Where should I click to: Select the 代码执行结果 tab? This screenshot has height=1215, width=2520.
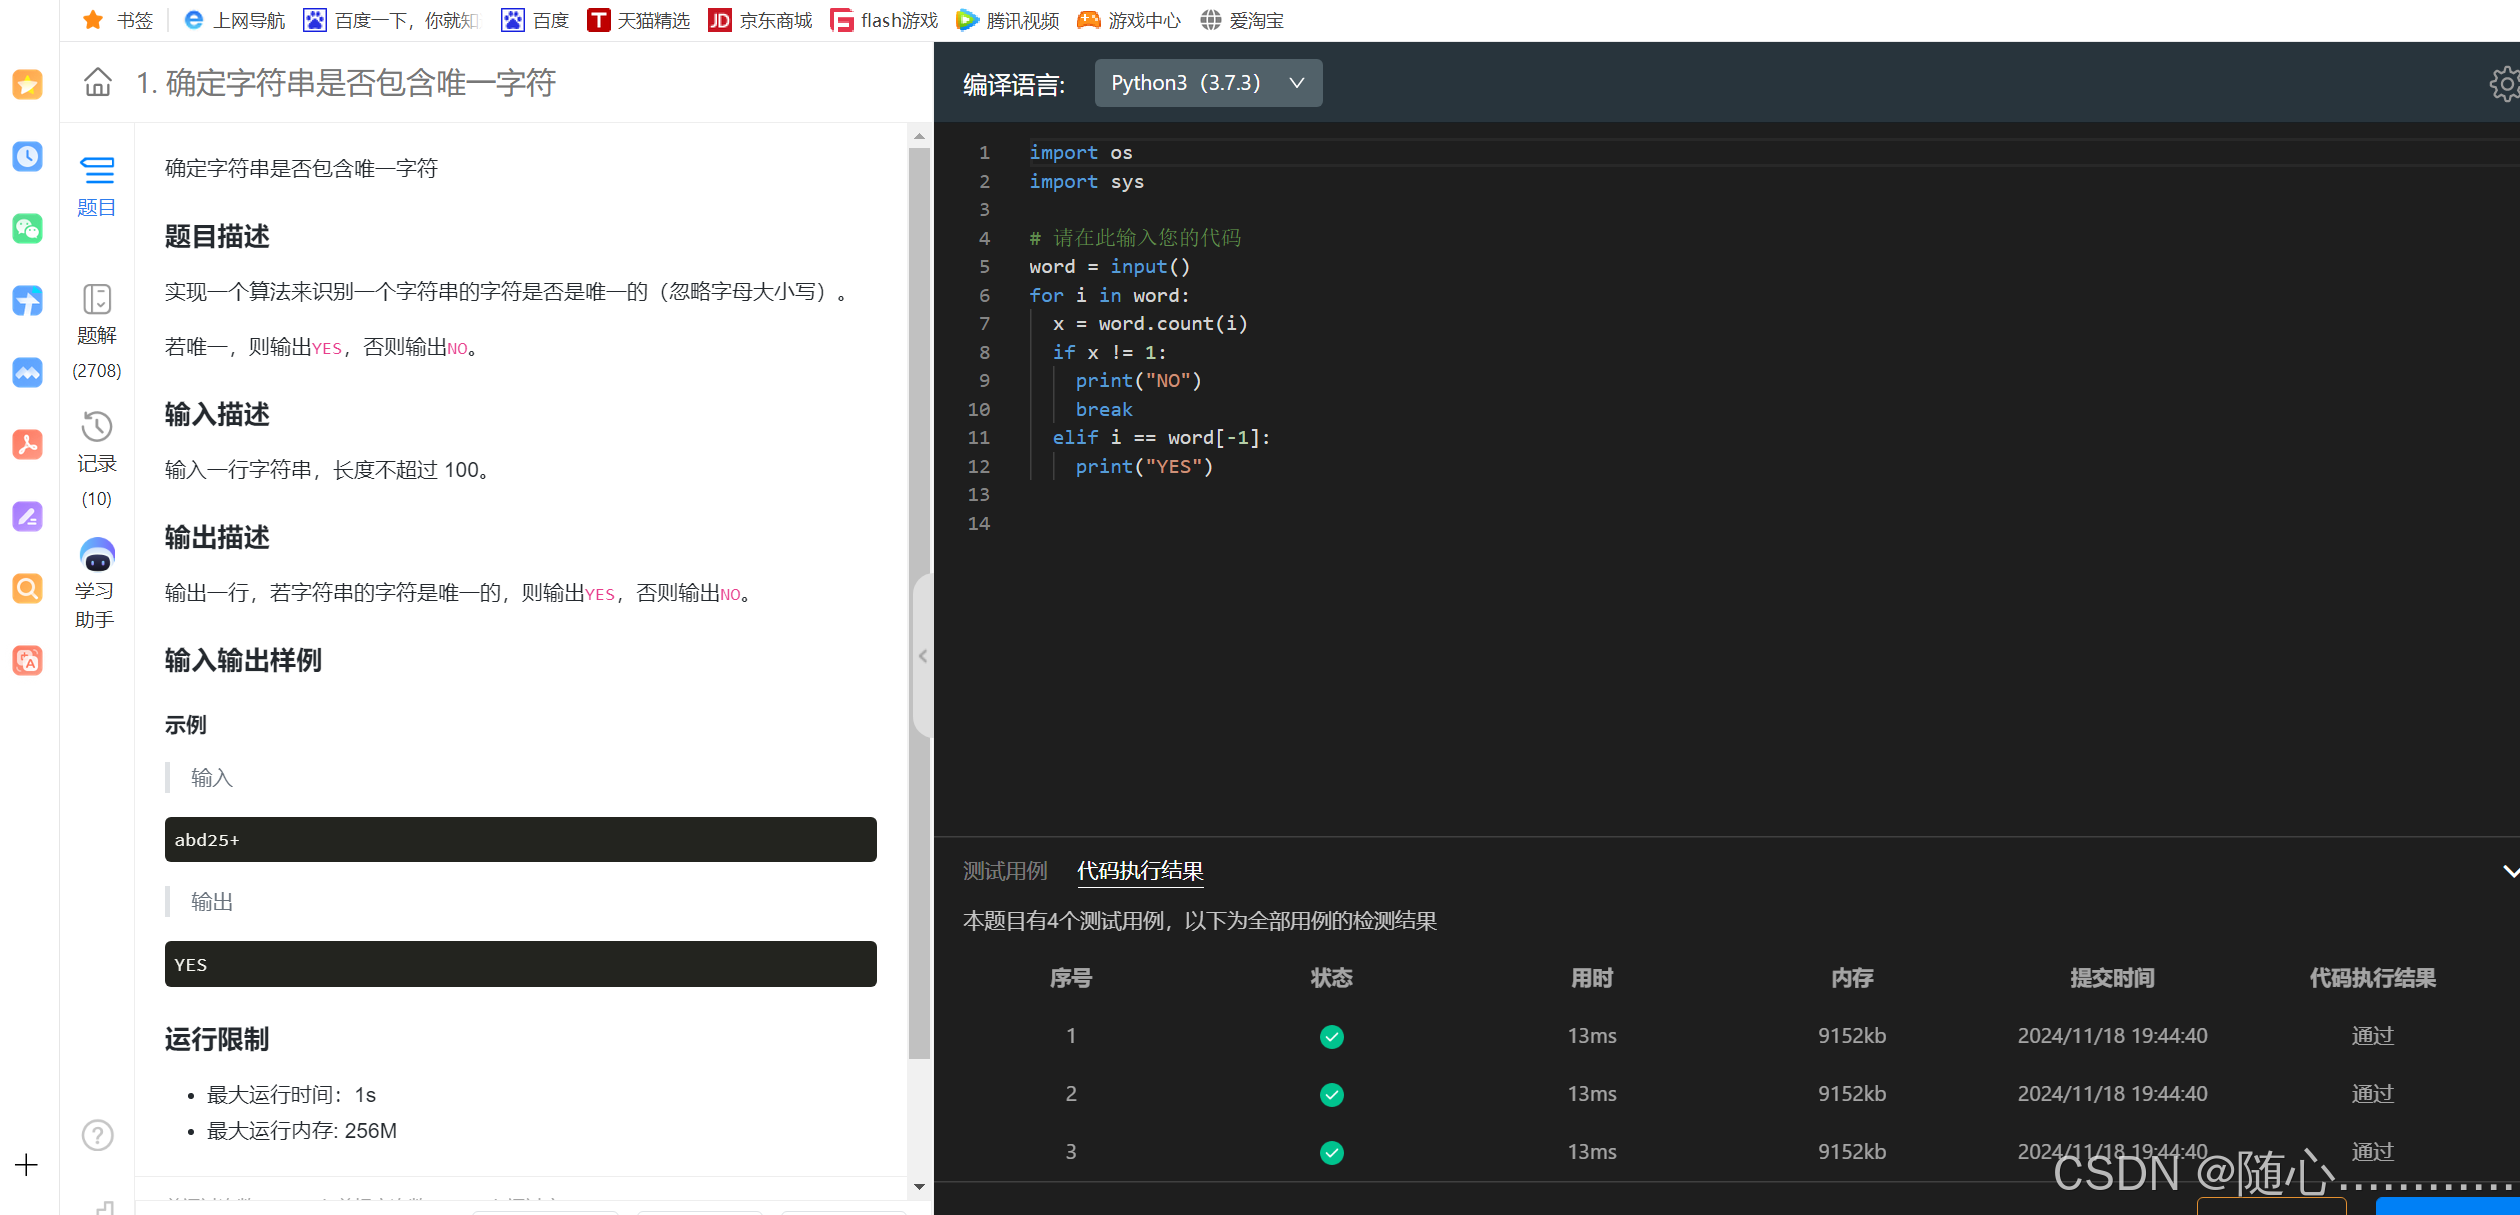[x=1139, y=871]
